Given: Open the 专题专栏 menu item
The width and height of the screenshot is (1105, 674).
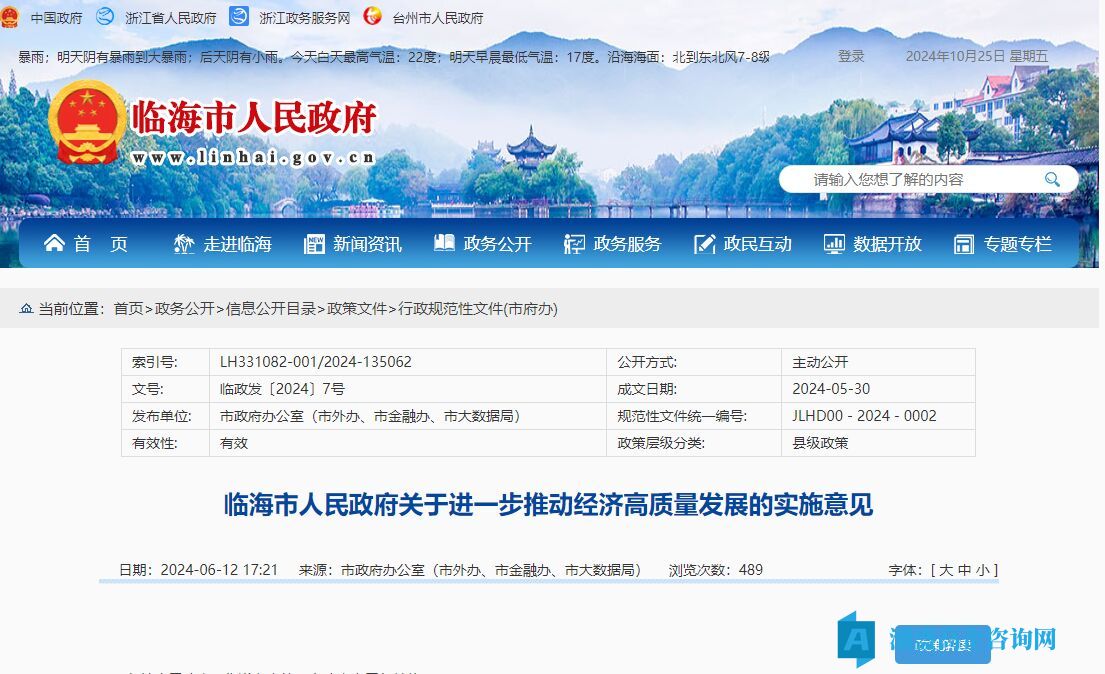Looking at the screenshot, I should point(1017,244).
